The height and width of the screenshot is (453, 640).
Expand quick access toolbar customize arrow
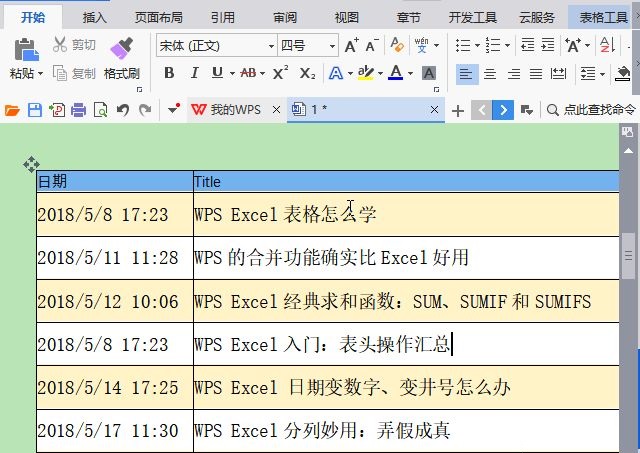point(174,109)
